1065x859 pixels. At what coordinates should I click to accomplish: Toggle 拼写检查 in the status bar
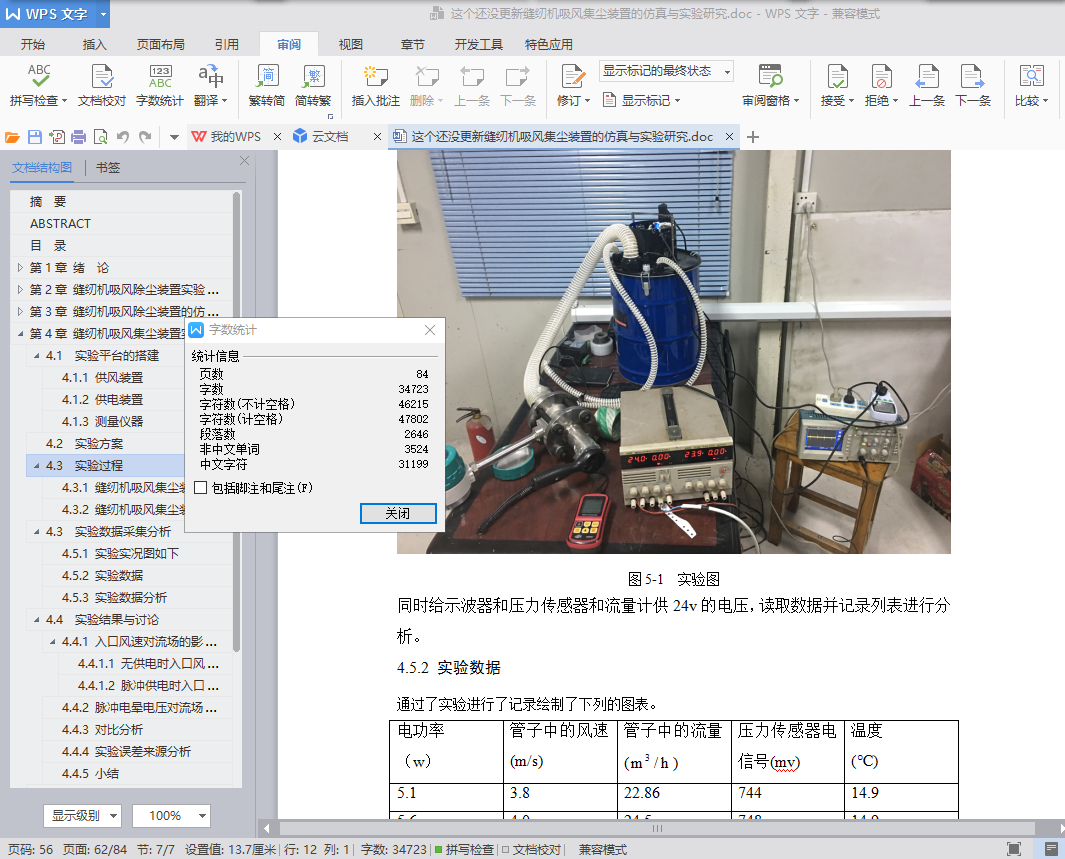click(463, 849)
